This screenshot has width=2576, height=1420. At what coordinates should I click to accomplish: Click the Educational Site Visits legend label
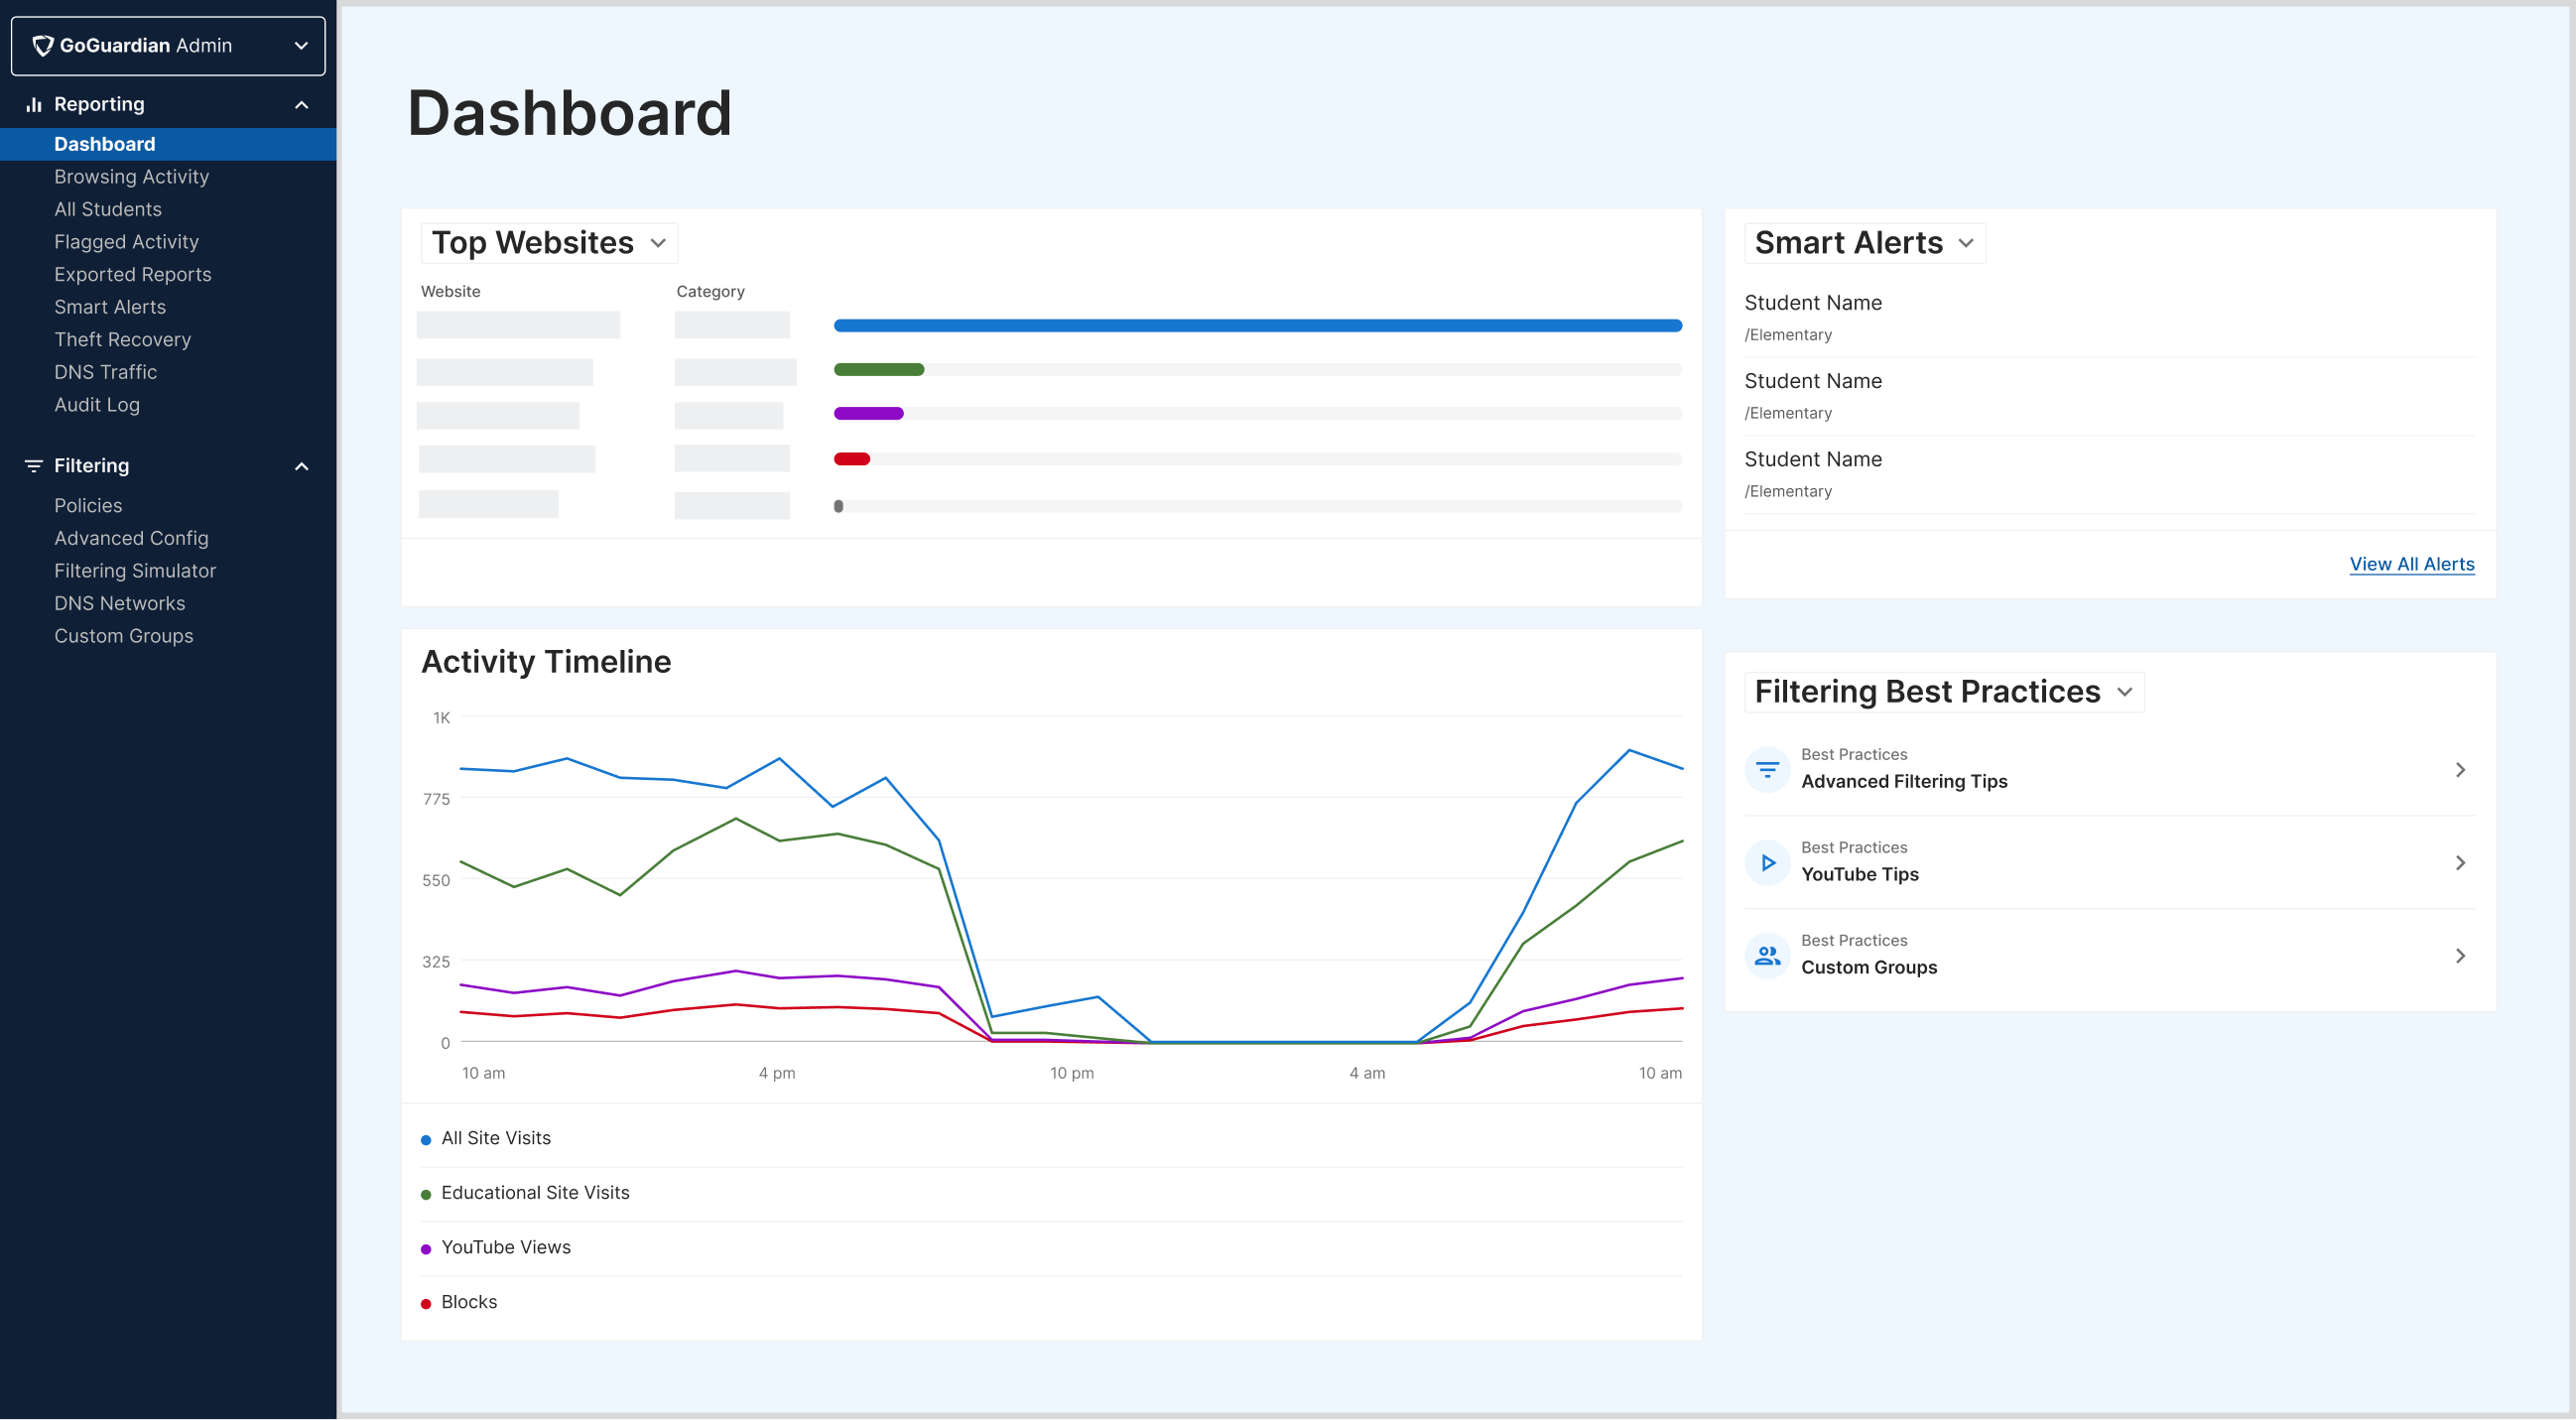535,1194
